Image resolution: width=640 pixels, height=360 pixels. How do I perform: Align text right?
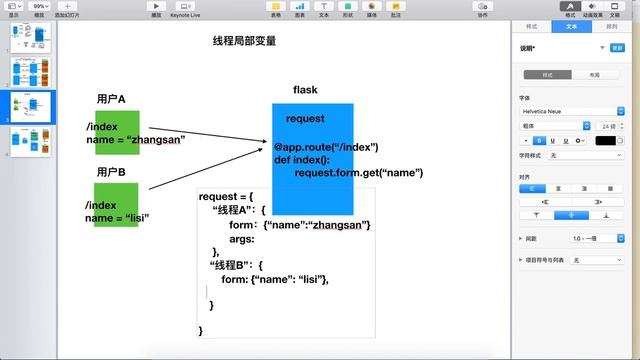point(584,189)
